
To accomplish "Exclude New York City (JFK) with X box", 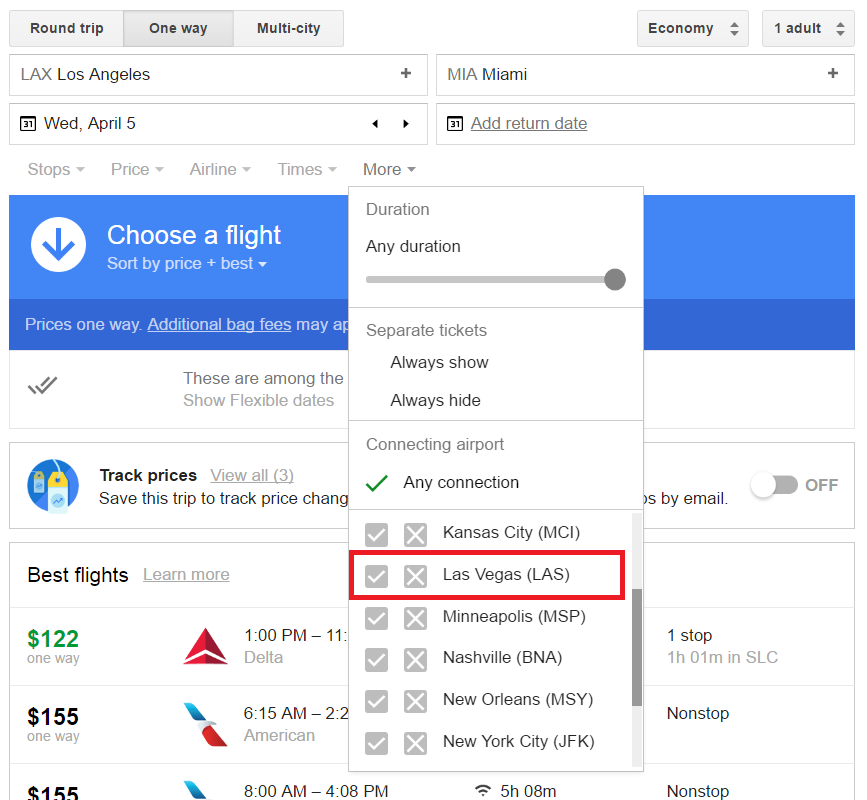I will pos(415,743).
